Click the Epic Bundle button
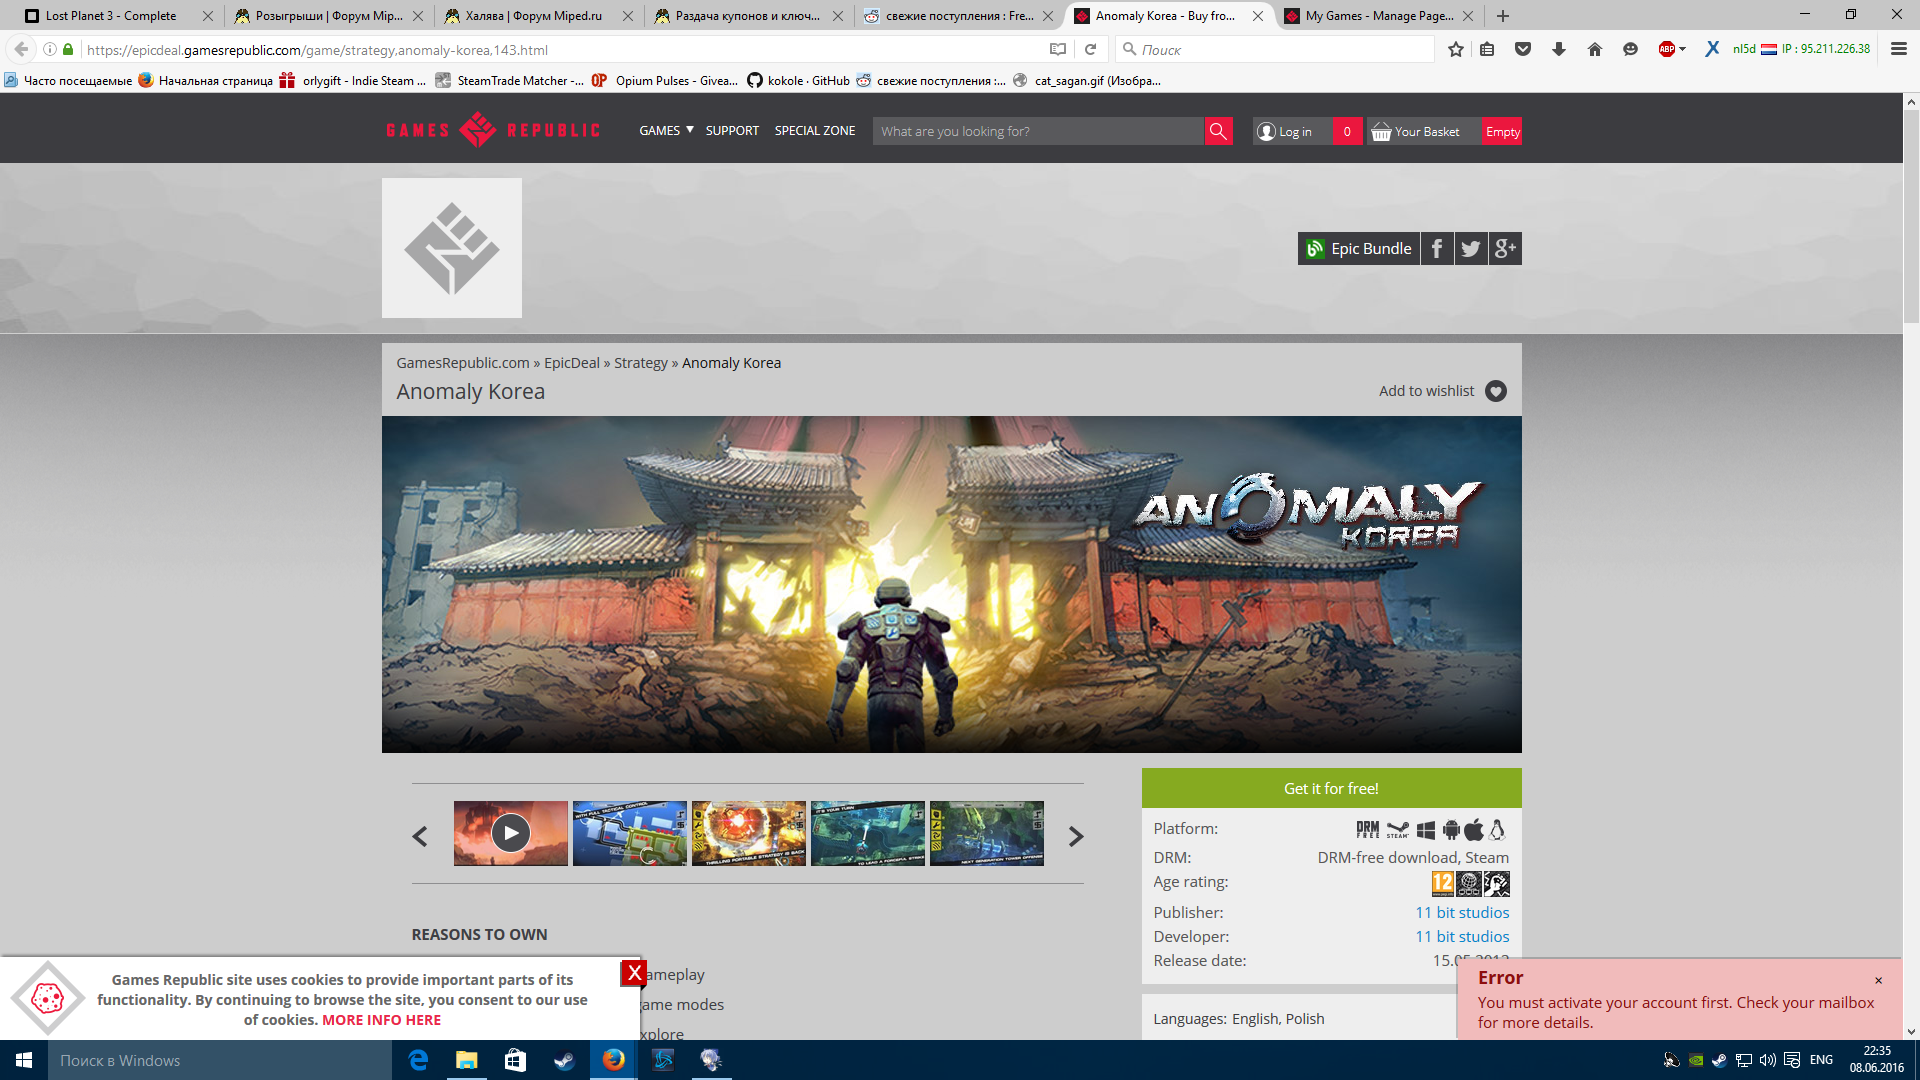This screenshot has height=1080, width=1920. [x=1359, y=249]
